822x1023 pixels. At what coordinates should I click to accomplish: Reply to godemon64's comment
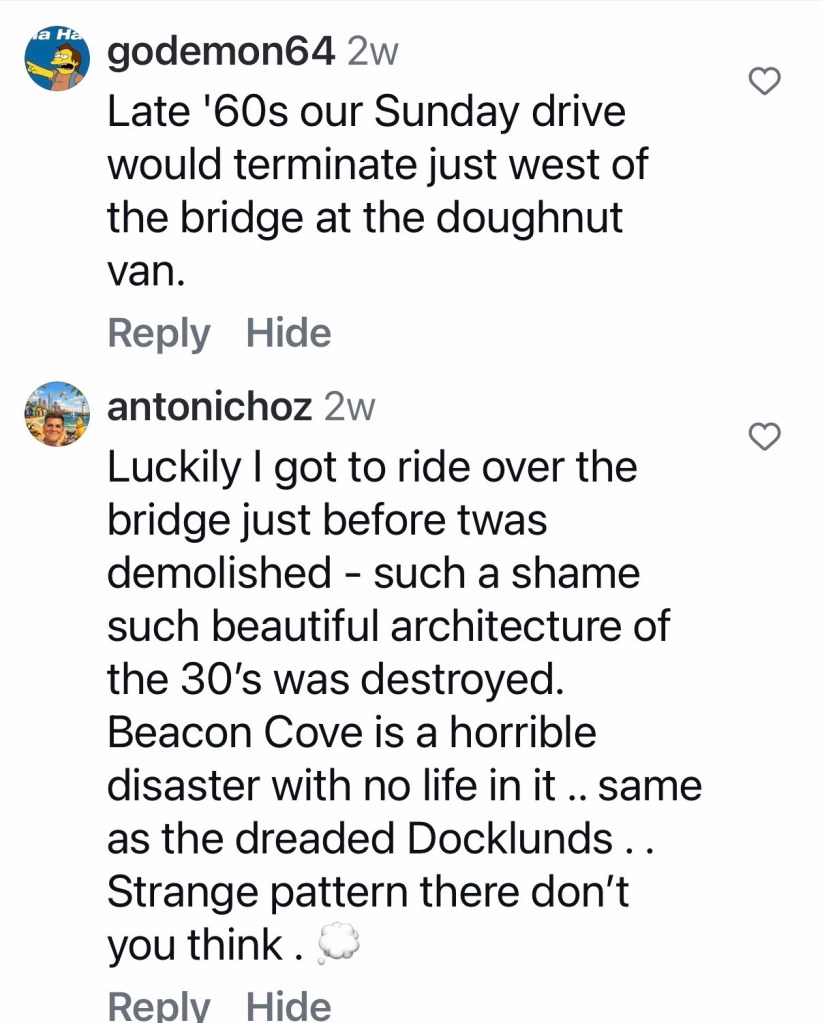click(x=158, y=333)
